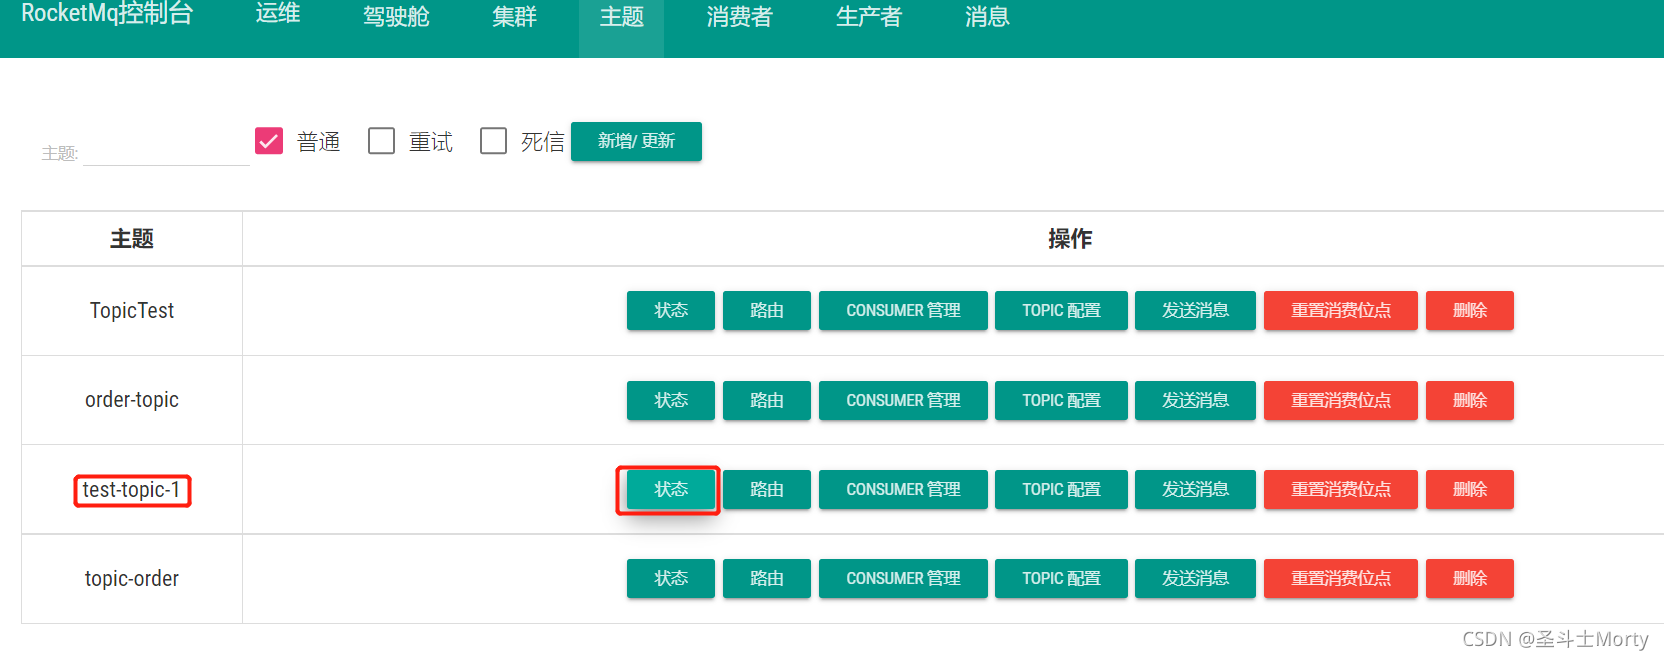
Task: Select the order-topic name cell
Action: point(132,400)
